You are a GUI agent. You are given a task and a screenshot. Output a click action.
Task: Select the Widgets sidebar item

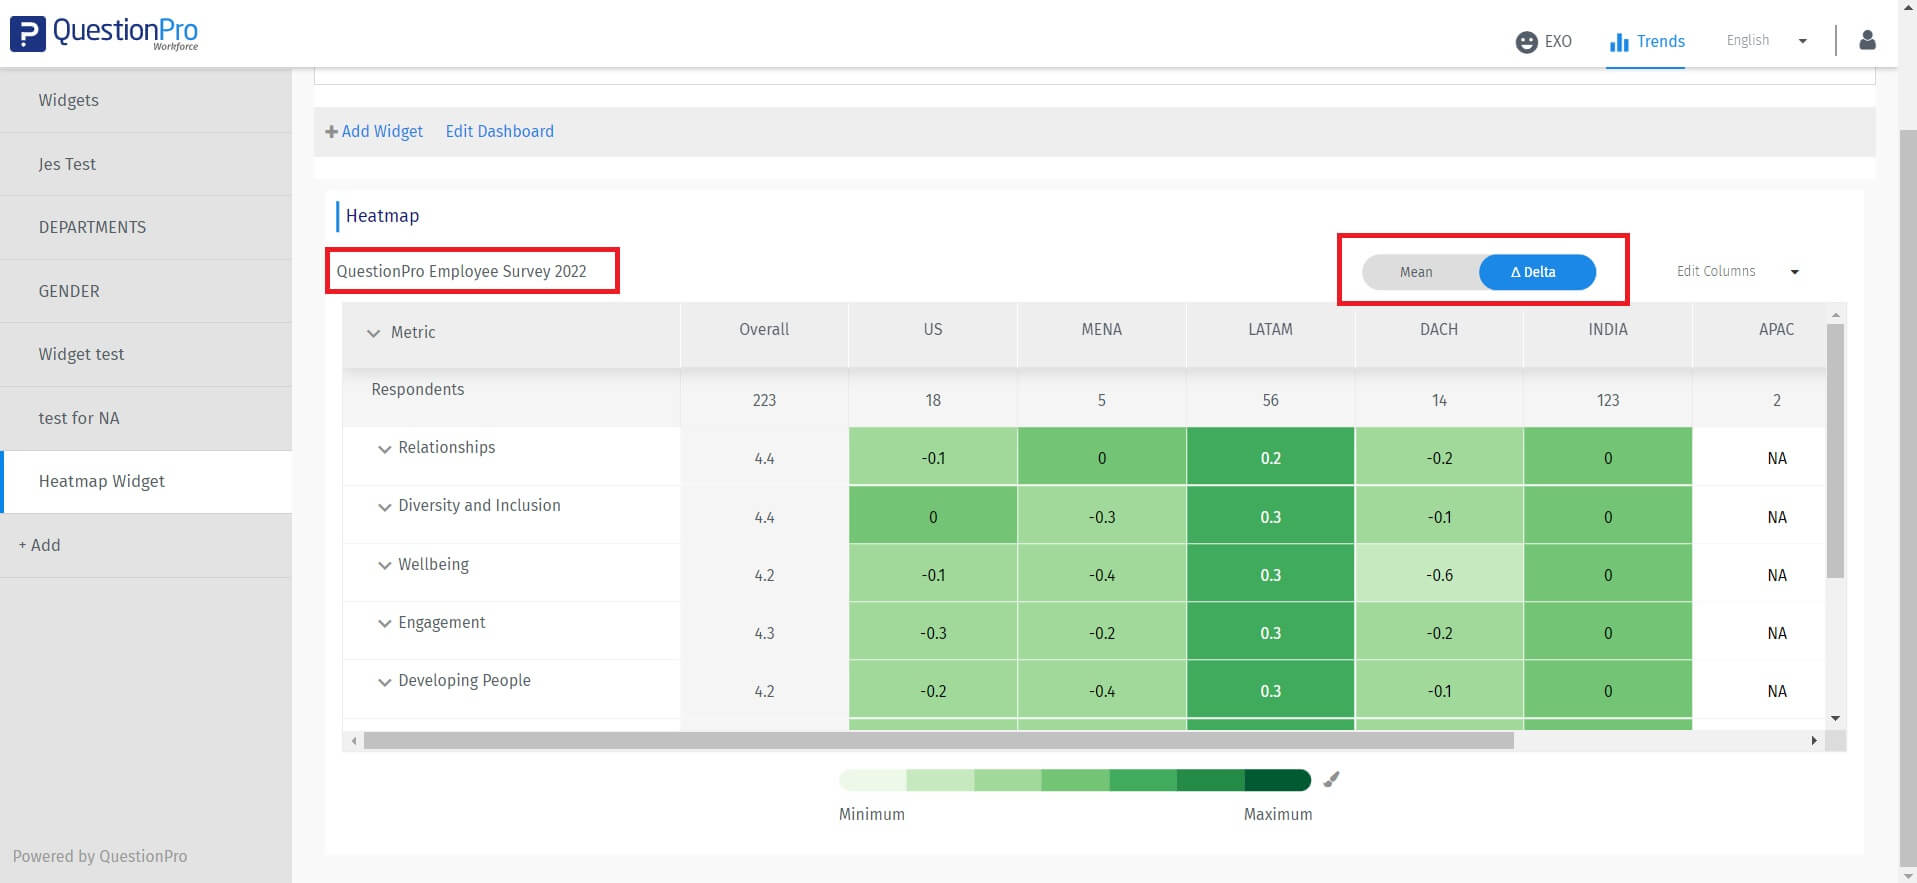[x=146, y=100]
